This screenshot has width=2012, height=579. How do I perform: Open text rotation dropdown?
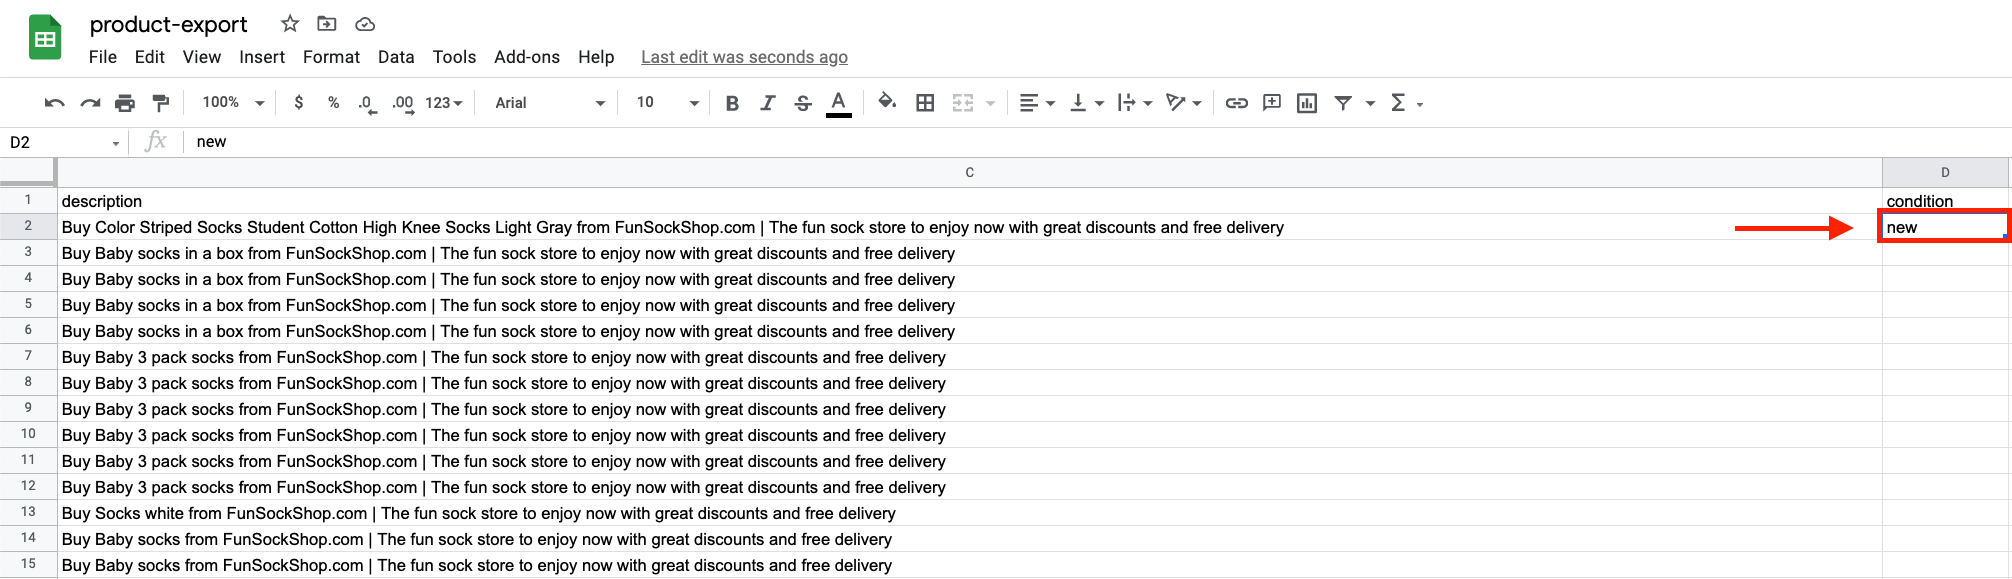(1184, 103)
